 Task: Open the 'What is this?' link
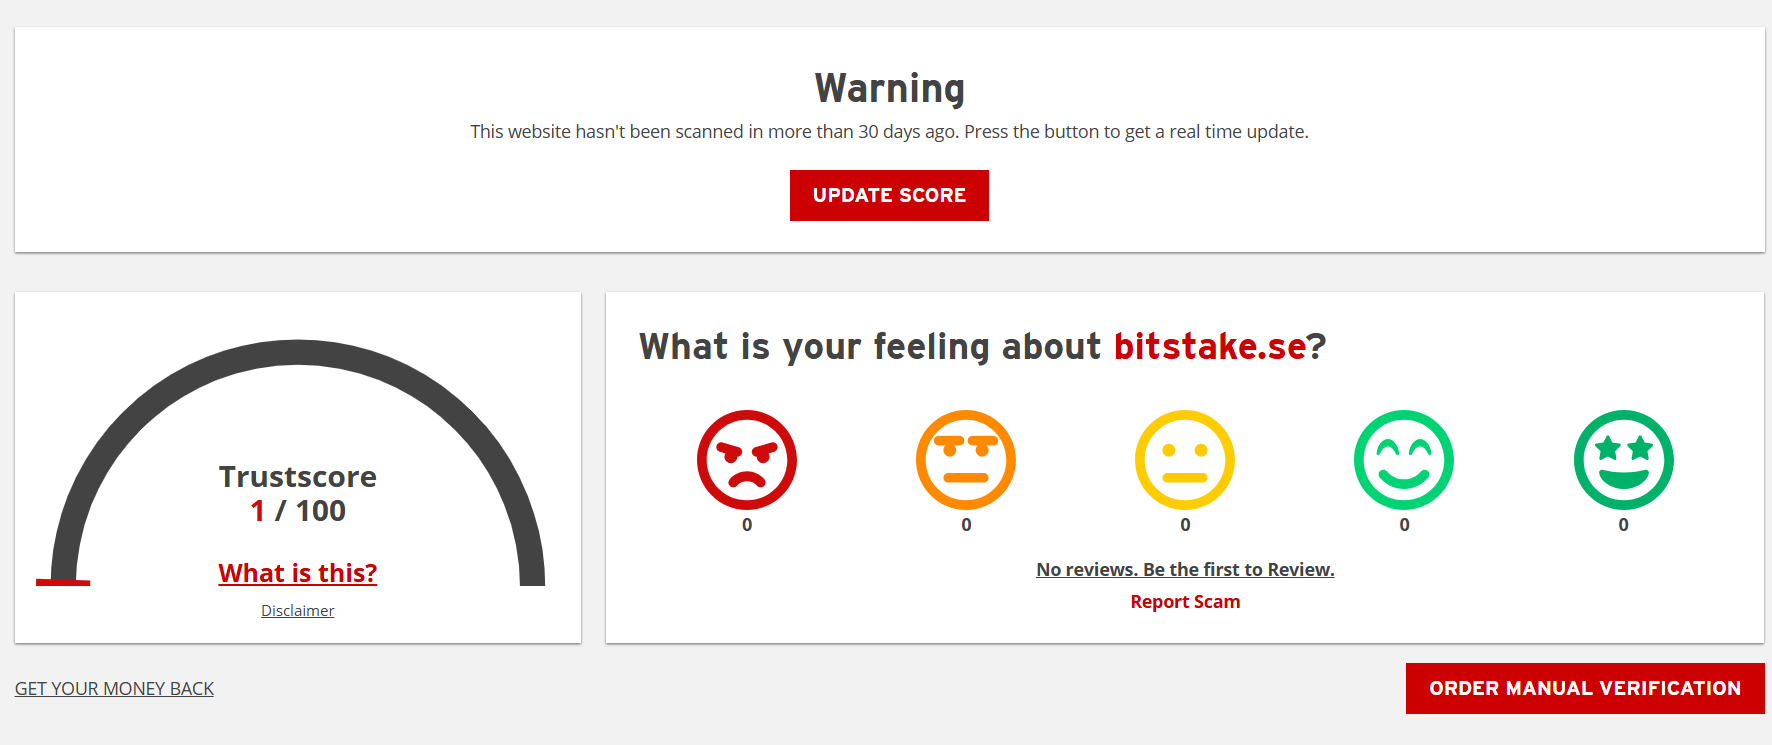click(298, 573)
